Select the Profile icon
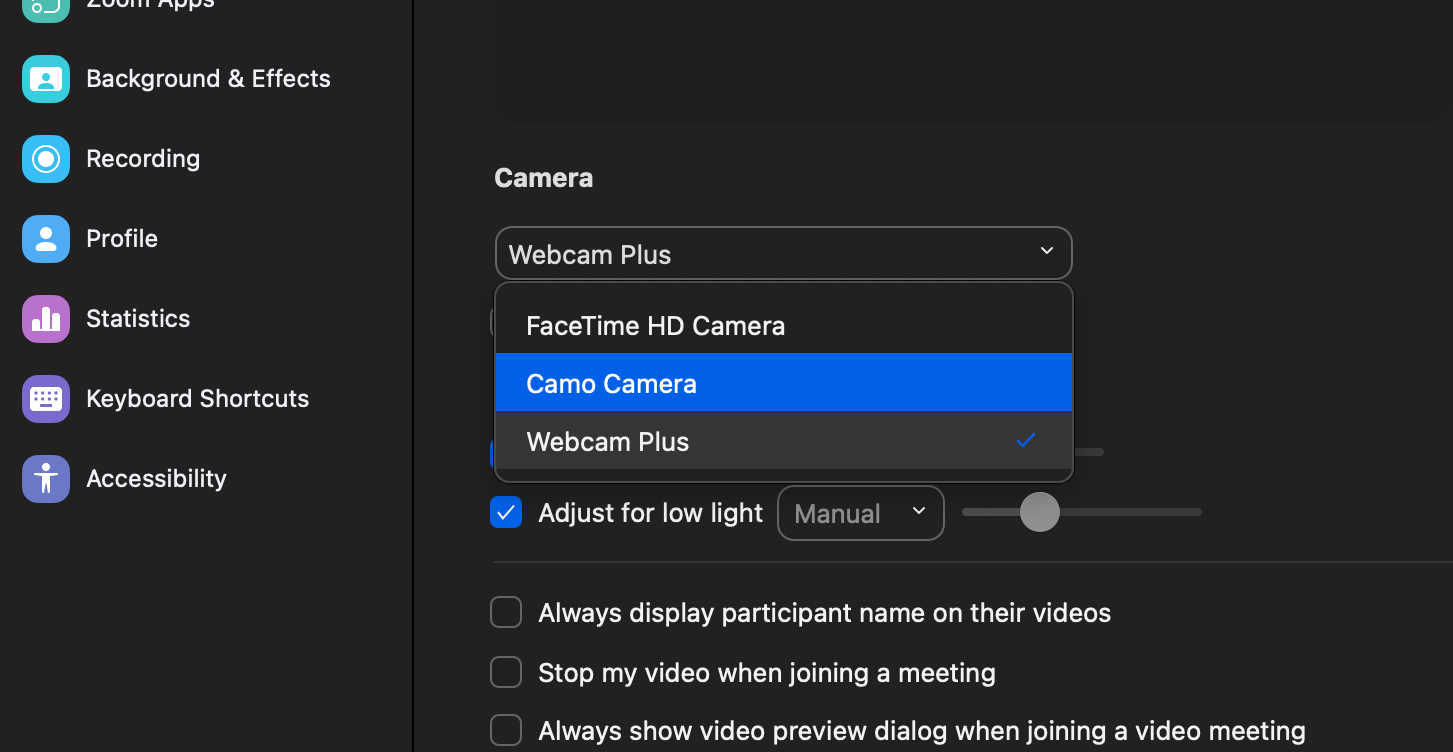This screenshot has width=1453, height=752. click(46, 239)
